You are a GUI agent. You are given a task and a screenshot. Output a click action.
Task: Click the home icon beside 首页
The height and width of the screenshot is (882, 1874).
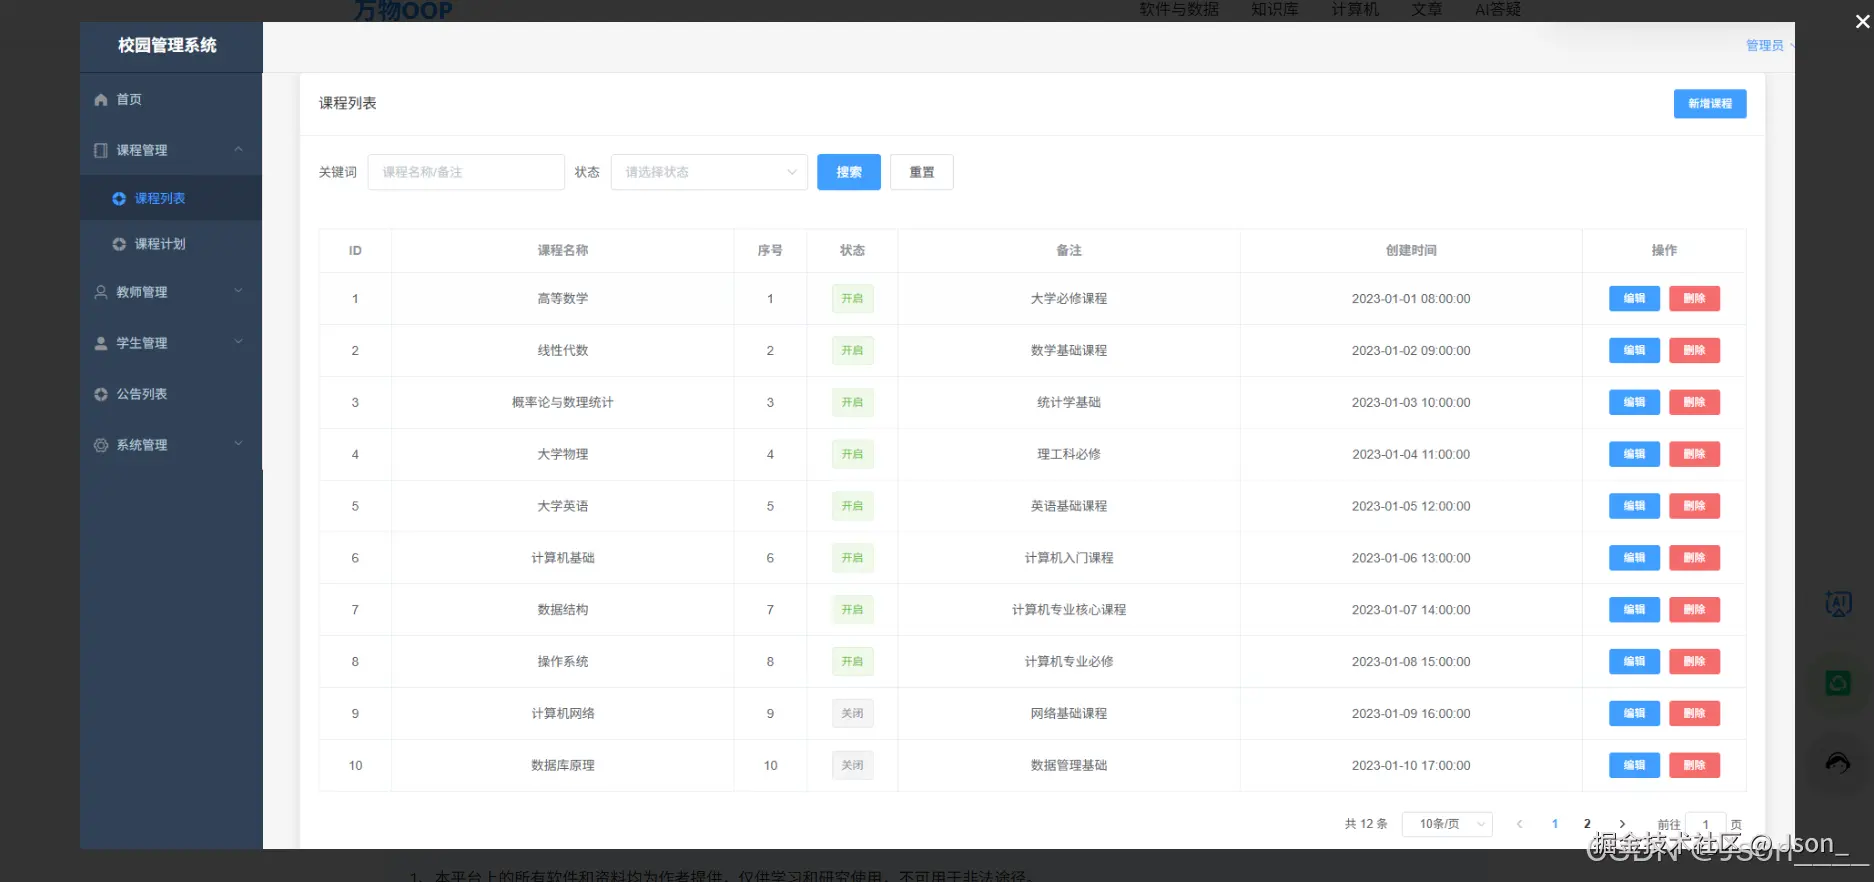(101, 100)
